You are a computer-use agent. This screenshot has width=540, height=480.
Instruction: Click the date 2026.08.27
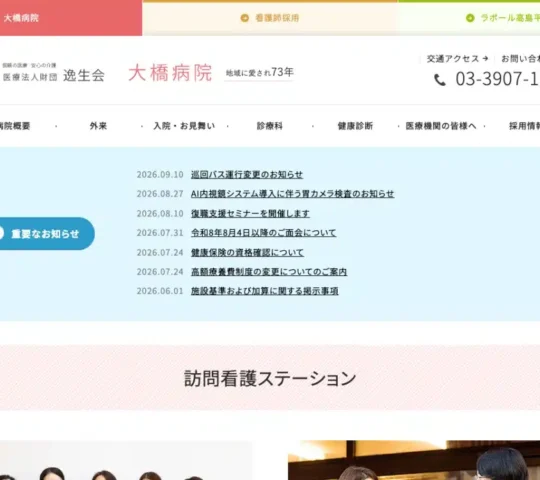coord(160,194)
